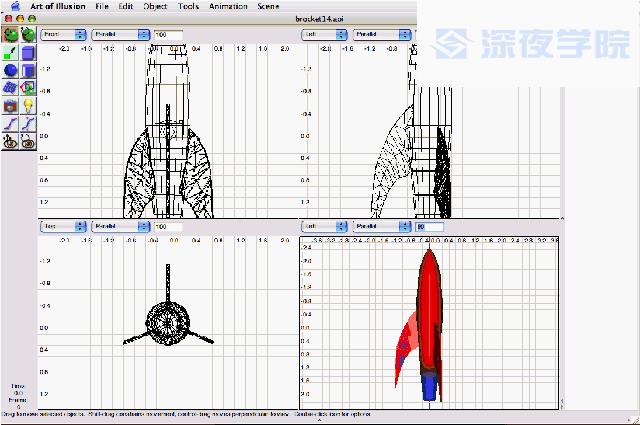640x425 pixels.
Task: Select the Rotate object tool
Action: point(28,35)
